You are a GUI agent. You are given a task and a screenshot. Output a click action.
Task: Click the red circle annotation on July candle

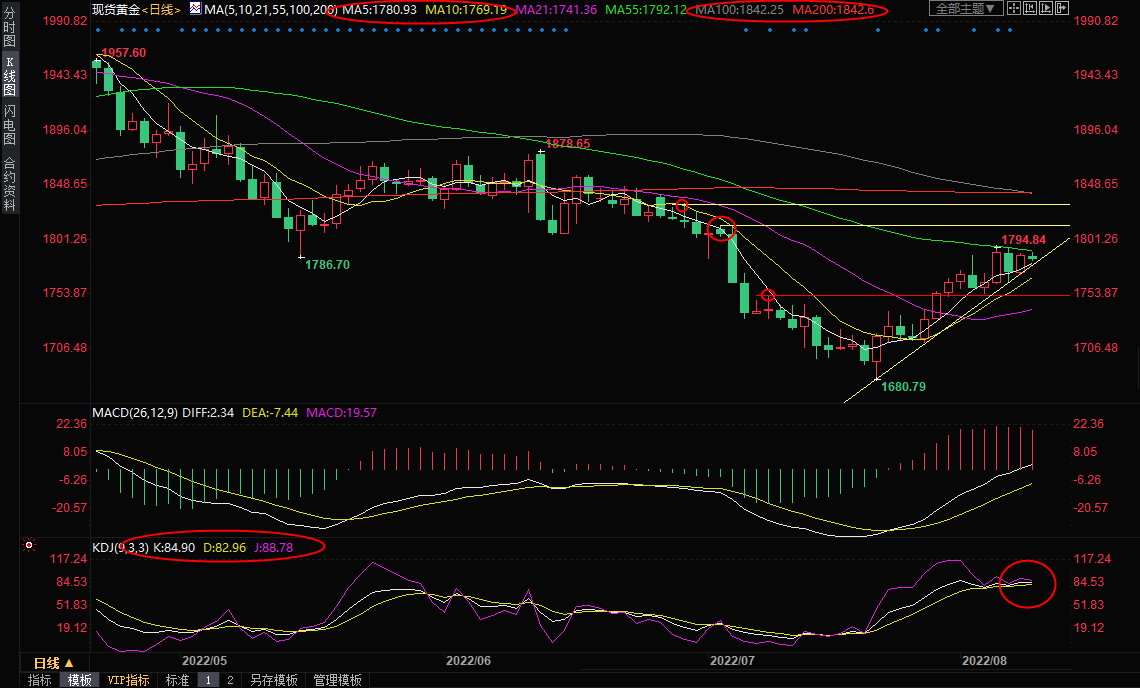[x=723, y=228]
